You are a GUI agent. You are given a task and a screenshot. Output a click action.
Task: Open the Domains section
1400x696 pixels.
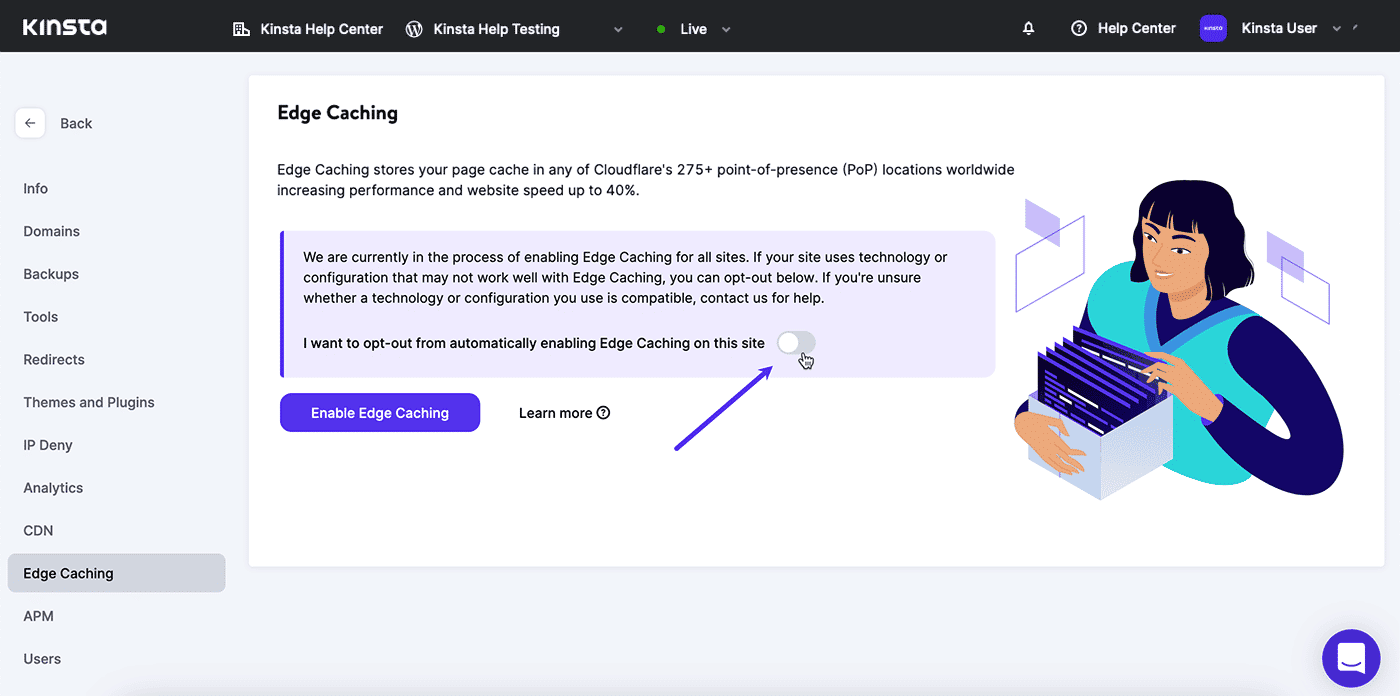(51, 231)
